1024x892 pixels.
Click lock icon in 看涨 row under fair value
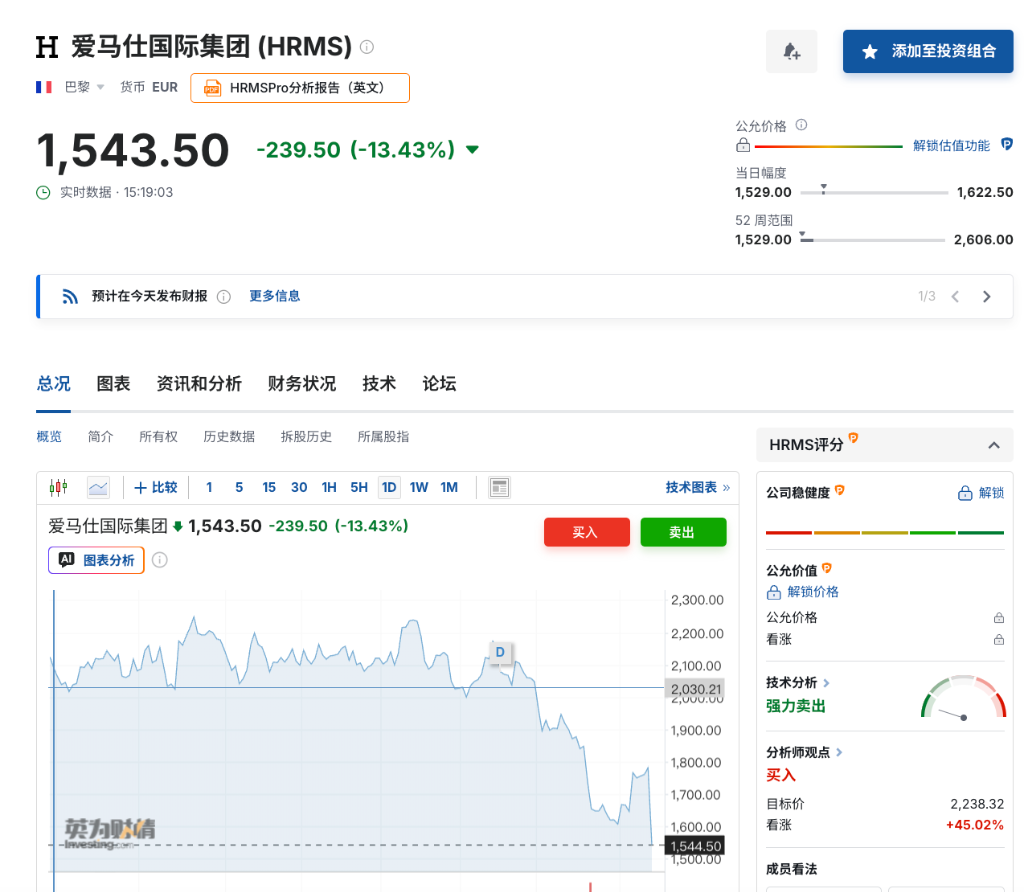point(999,640)
